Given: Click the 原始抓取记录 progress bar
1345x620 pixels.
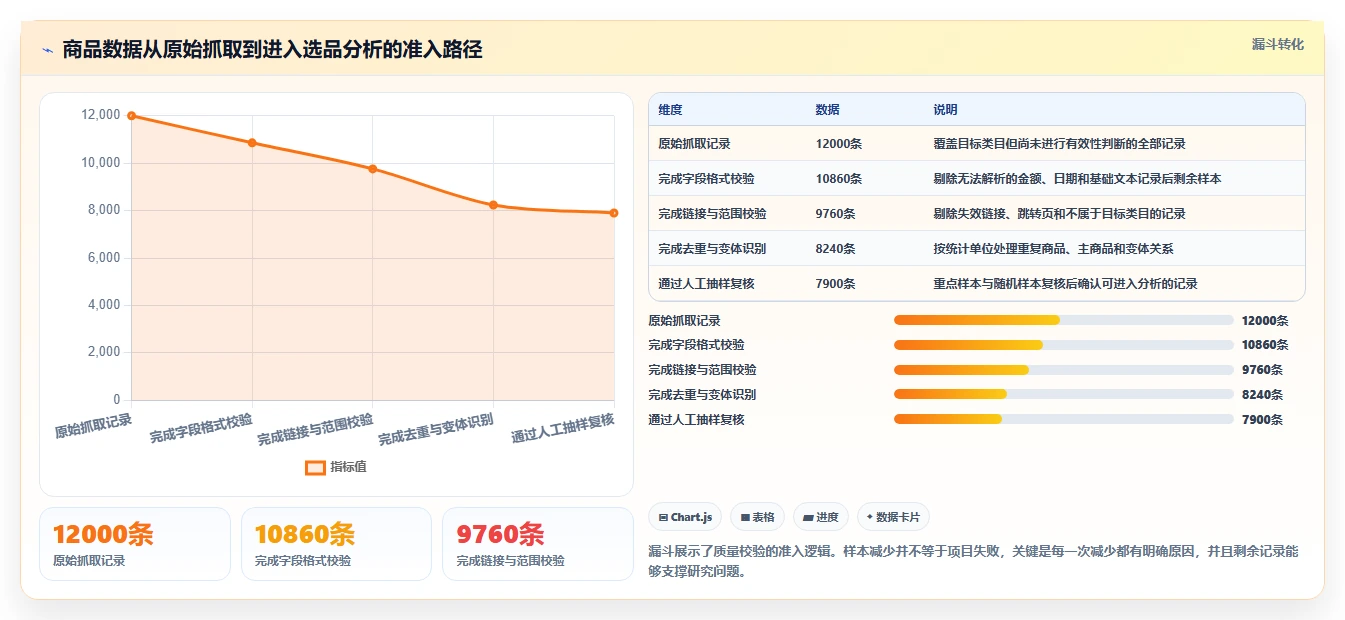Looking at the screenshot, I should tap(1063, 320).
